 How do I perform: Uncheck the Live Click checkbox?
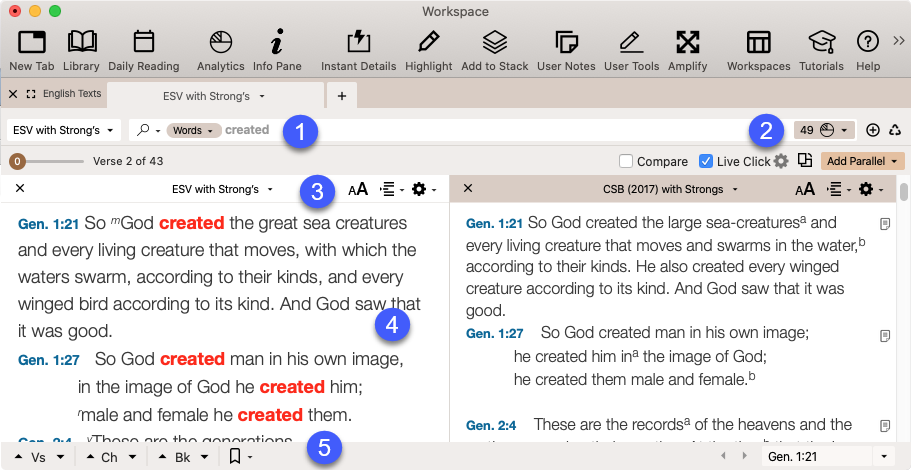[x=706, y=161]
